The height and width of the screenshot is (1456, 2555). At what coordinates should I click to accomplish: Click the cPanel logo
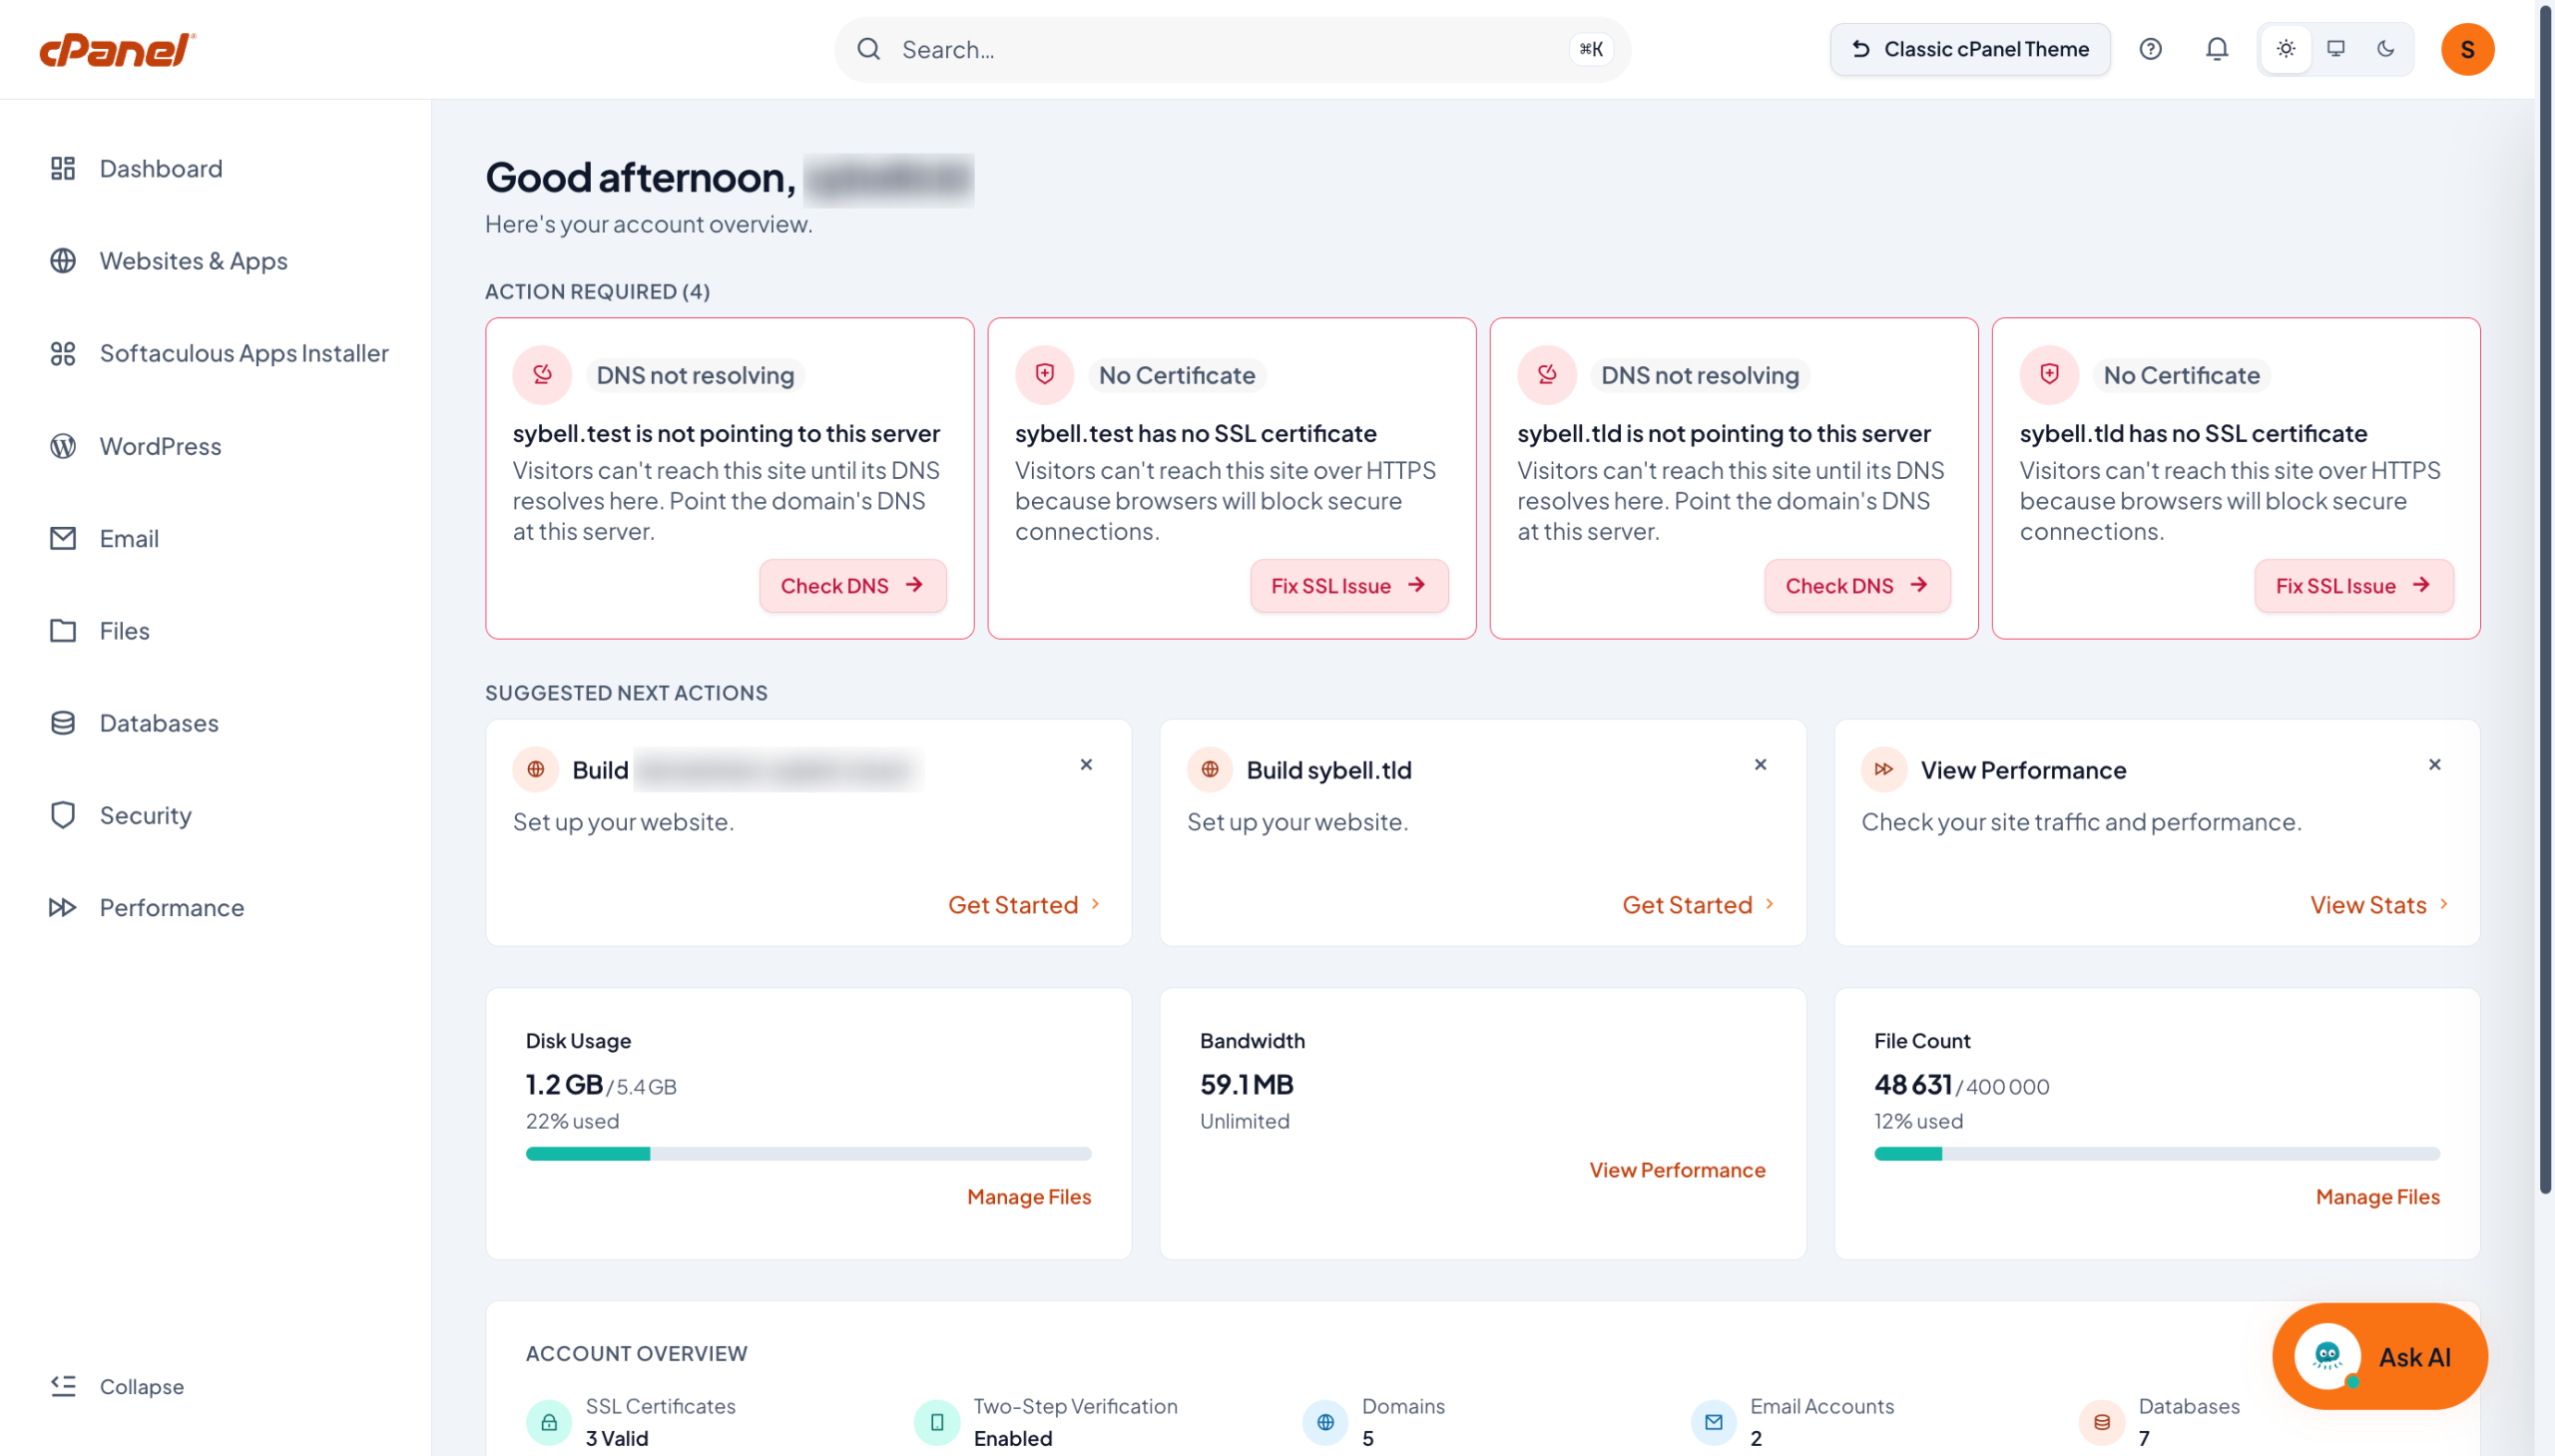(117, 49)
